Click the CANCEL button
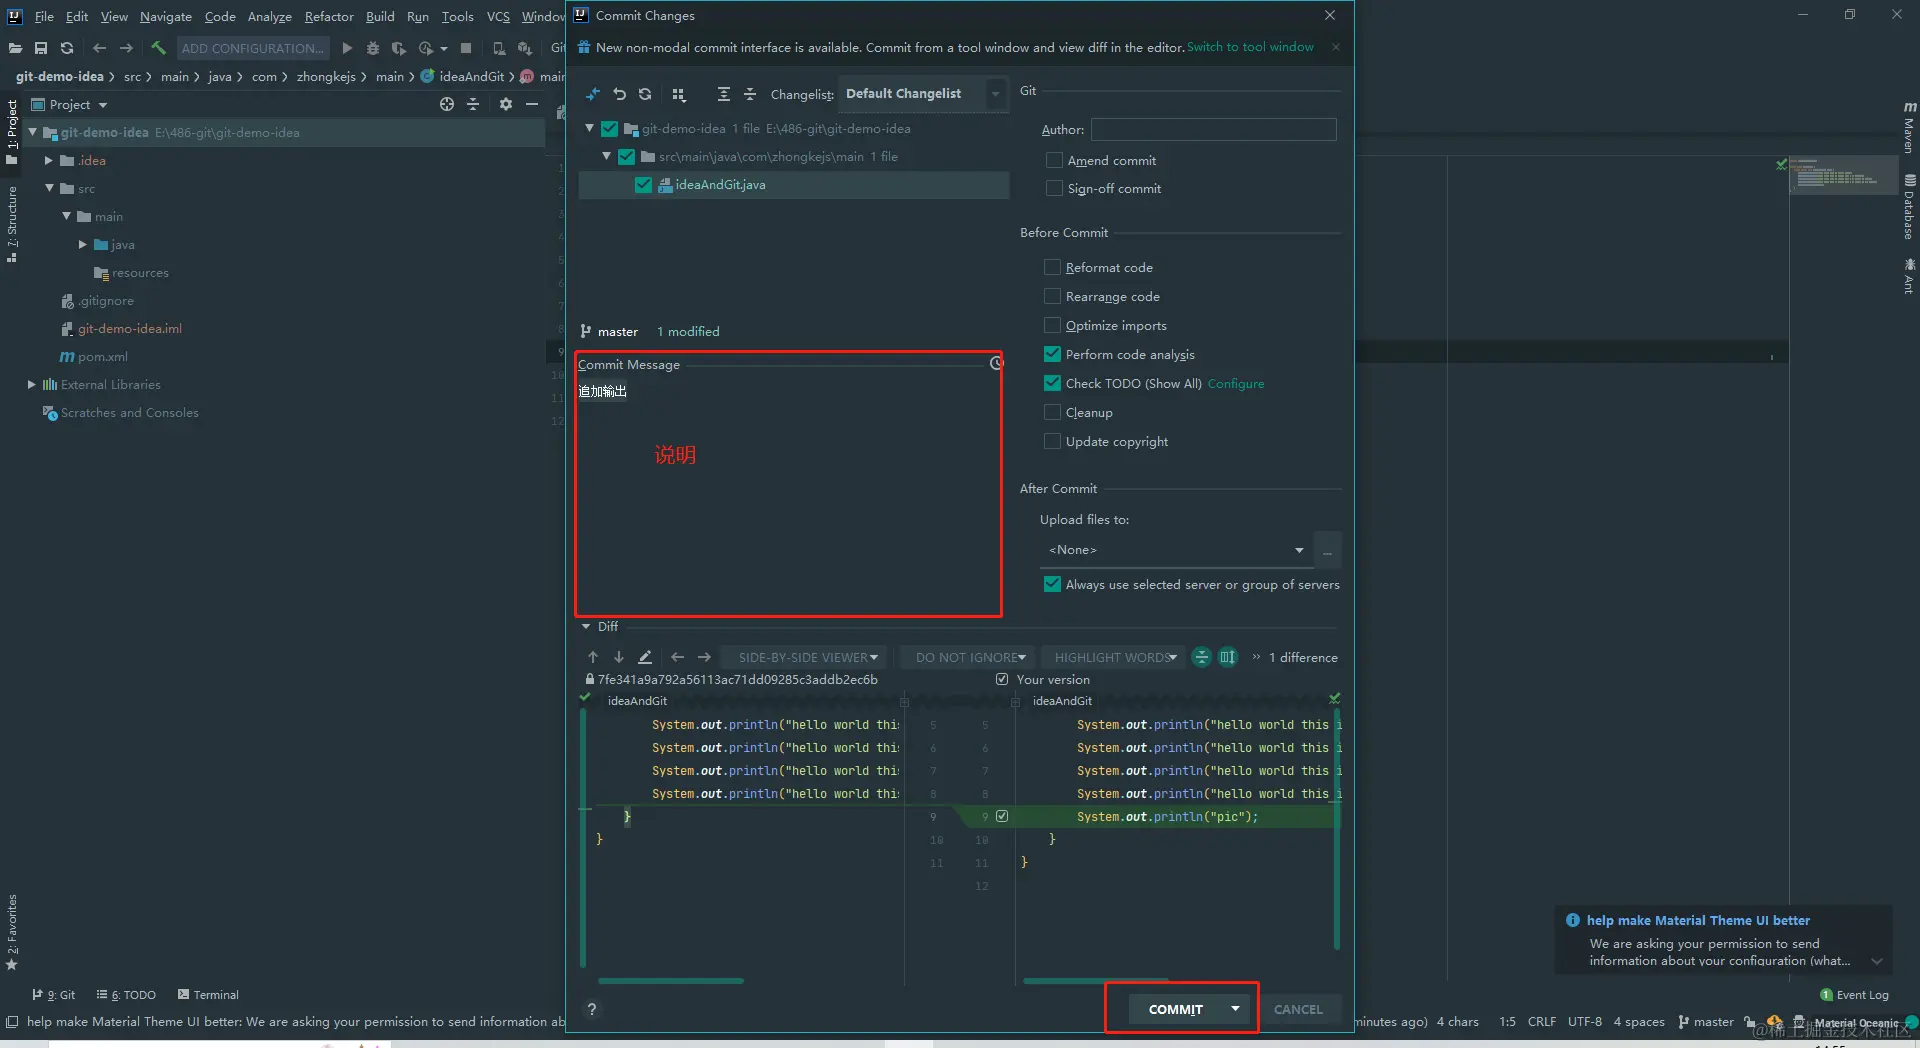The width and height of the screenshot is (1920, 1048). (1298, 1009)
